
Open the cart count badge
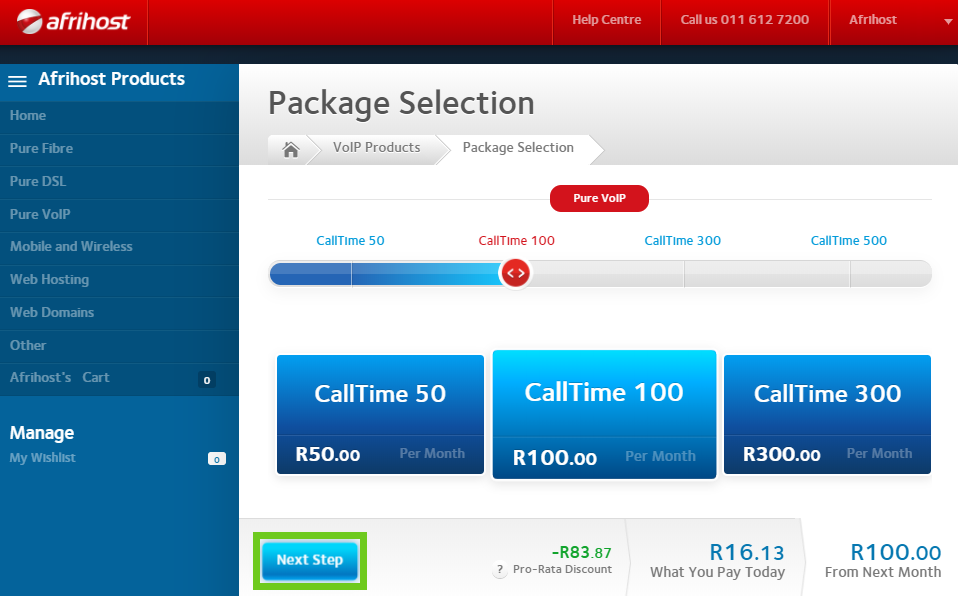[207, 380]
